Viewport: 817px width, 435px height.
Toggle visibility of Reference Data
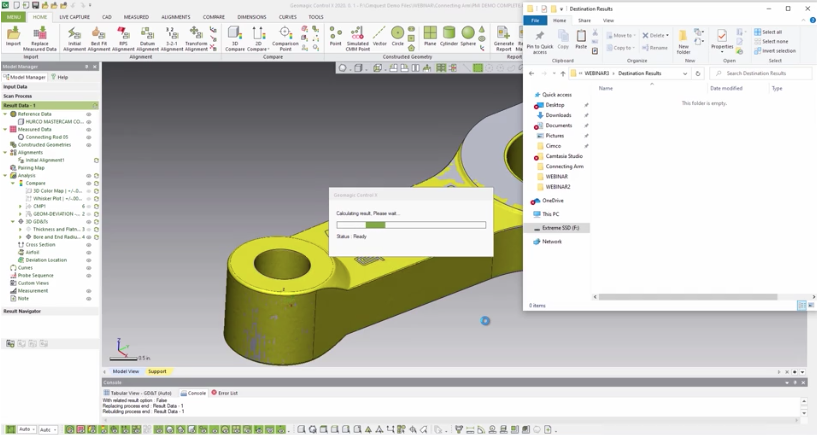(89, 114)
